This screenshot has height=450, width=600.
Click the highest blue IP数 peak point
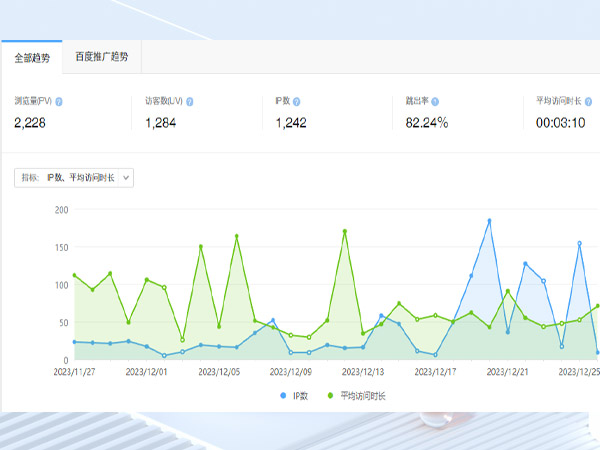[x=489, y=221]
